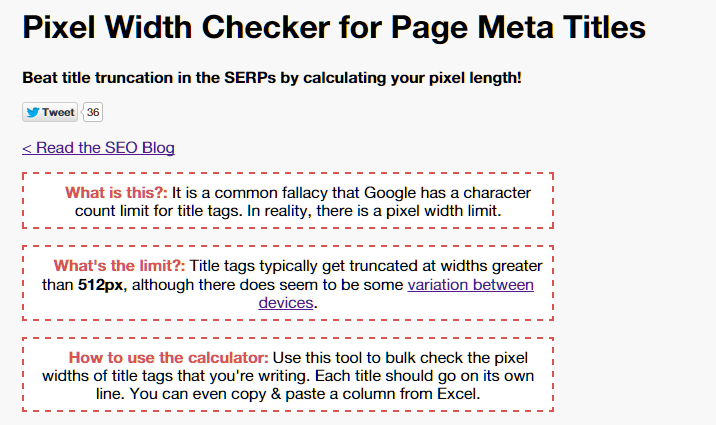Click the Tweet button
This screenshot has width=716, height=425.
pos(50,112)
